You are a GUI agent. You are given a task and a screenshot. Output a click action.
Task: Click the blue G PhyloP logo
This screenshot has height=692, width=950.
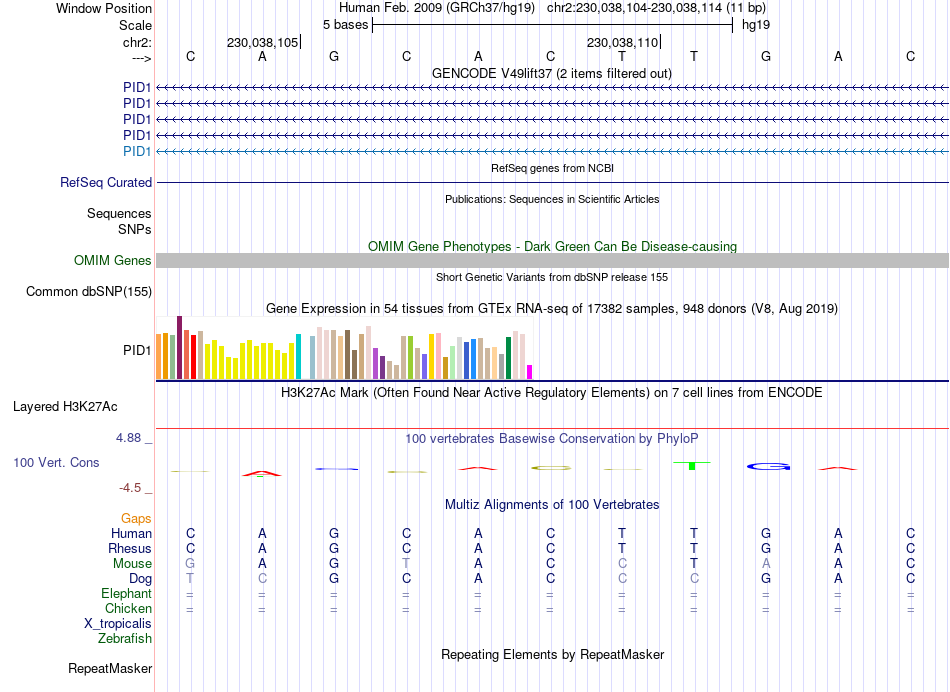coord(768,467)
